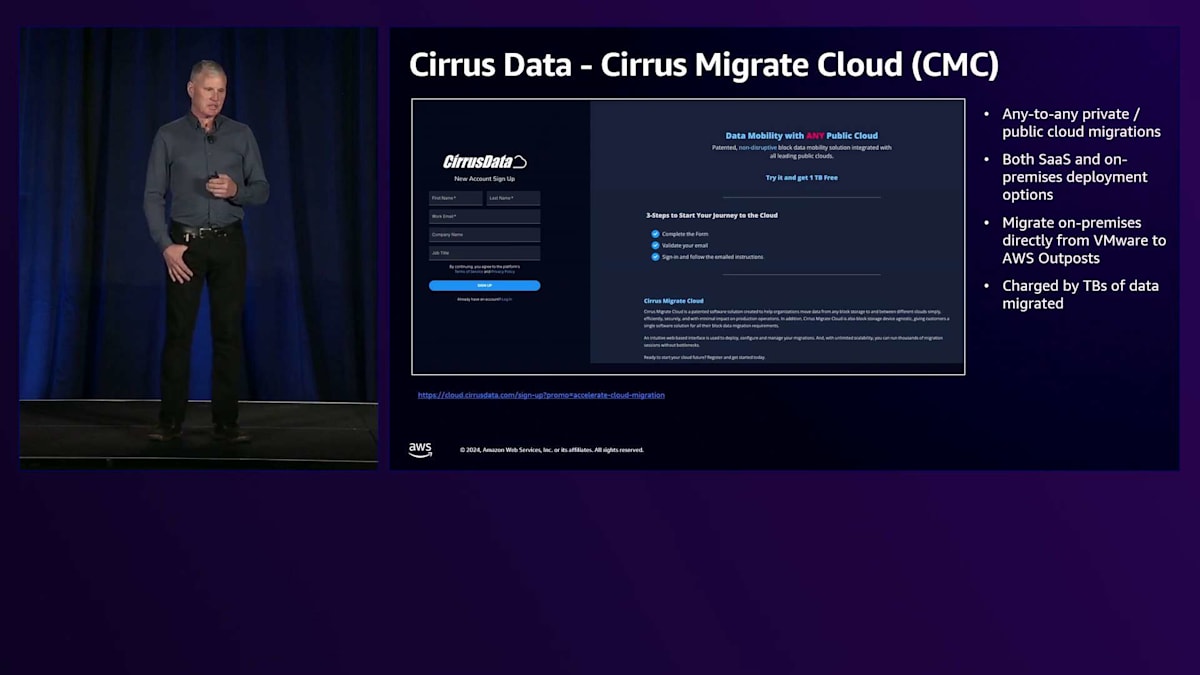Click the 3-Steps to Start Your Journey heading
Screen dimensions: 1200x675
[x=712, y=215]
